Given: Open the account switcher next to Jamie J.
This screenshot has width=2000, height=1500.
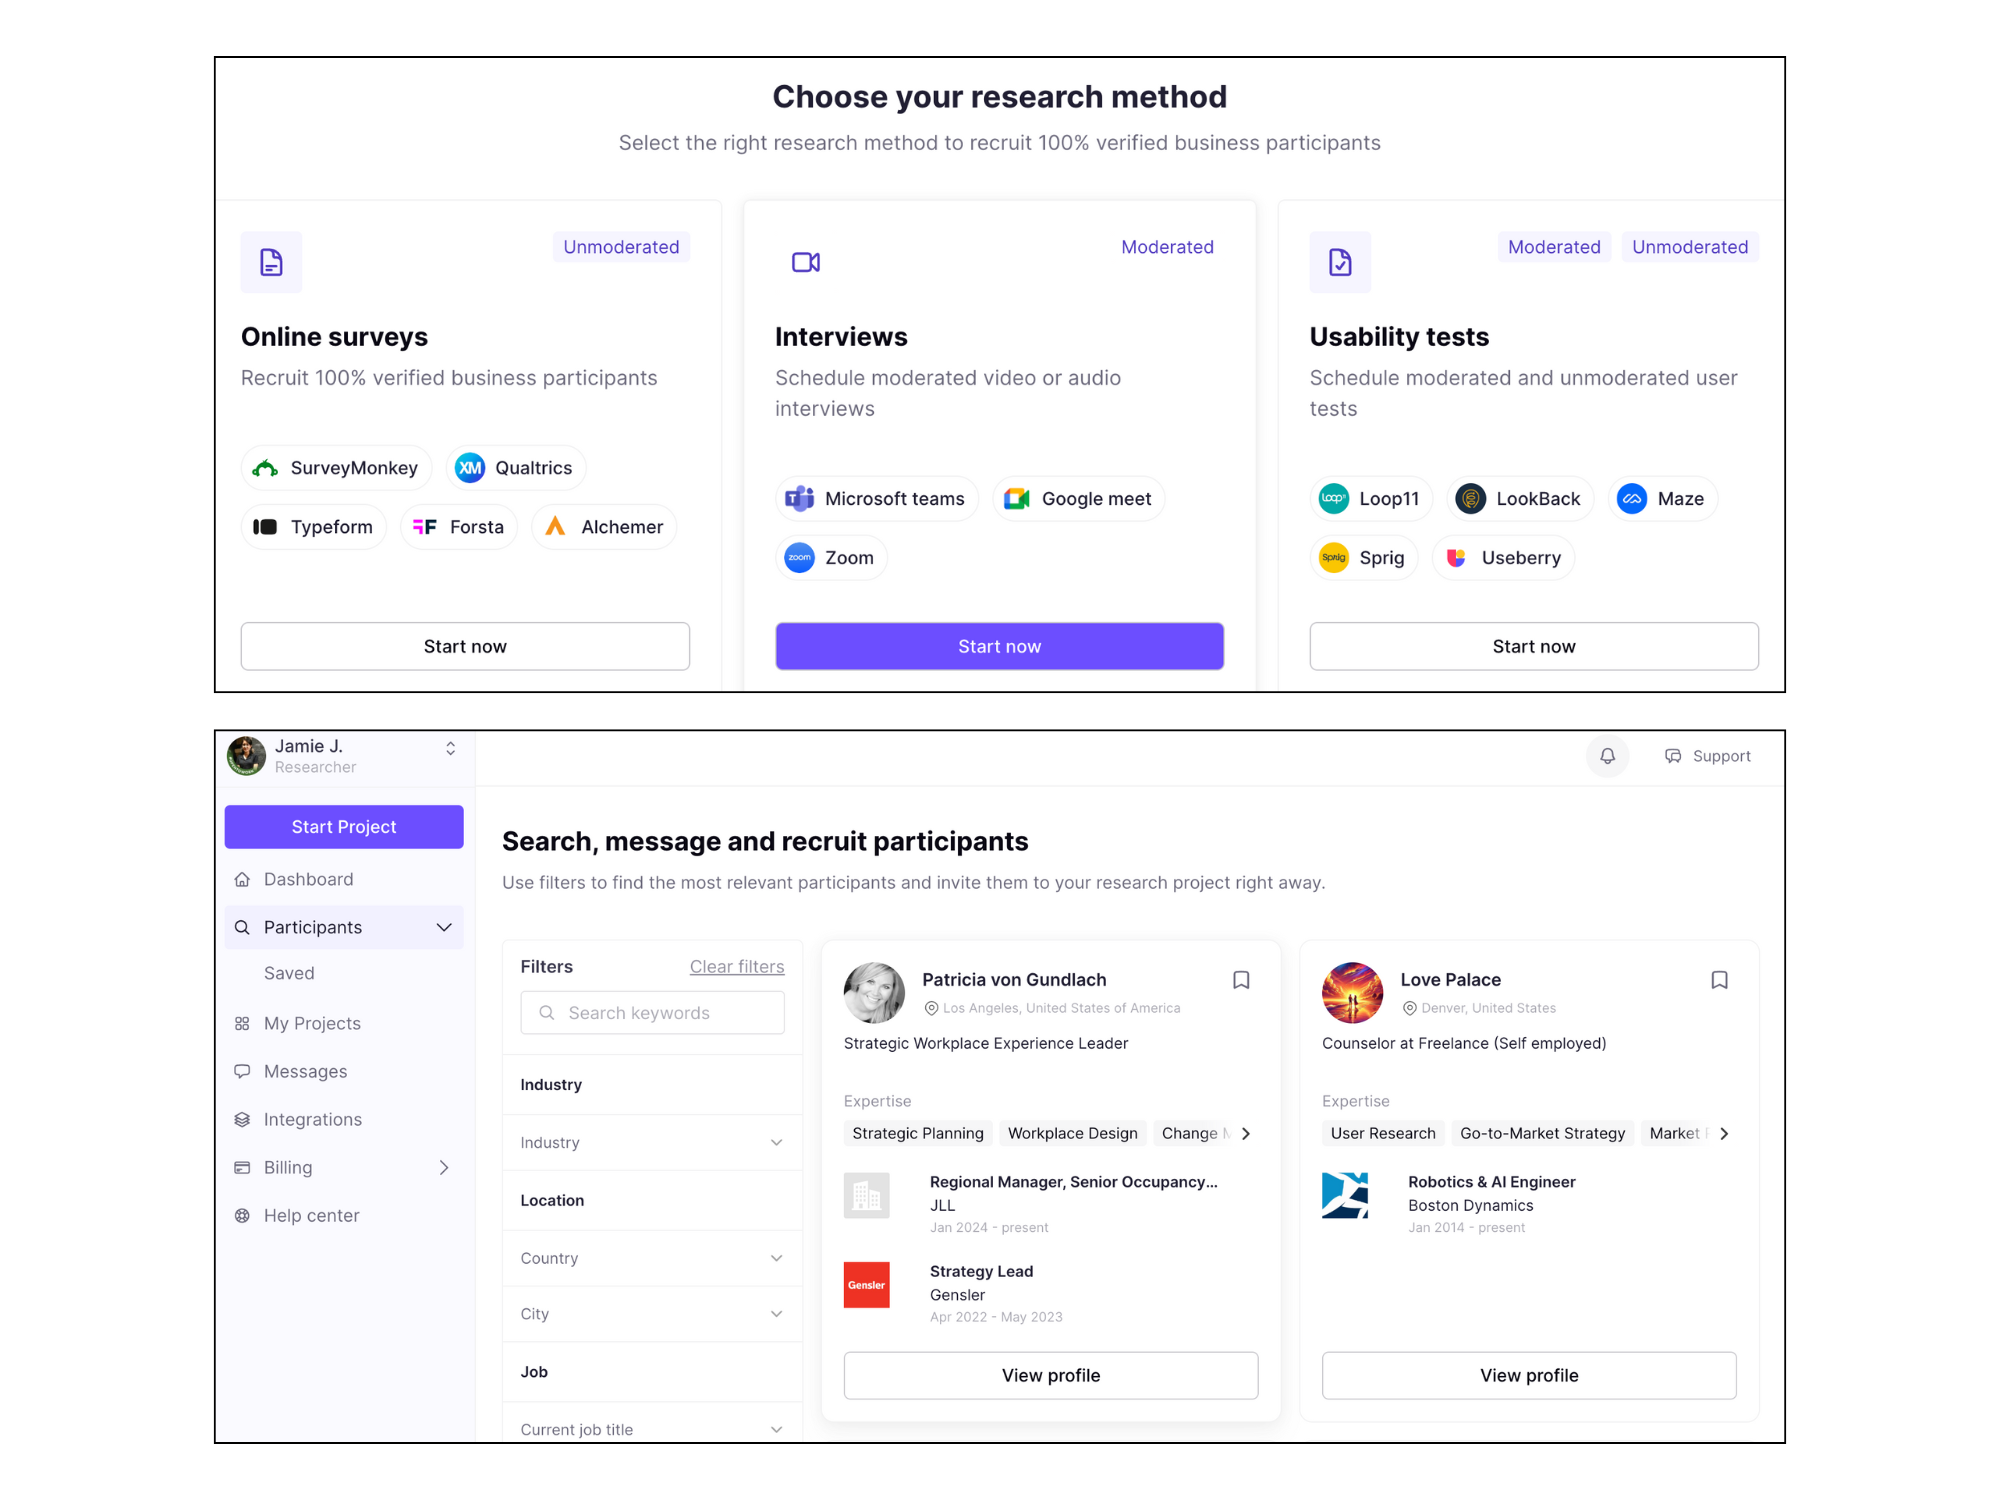Looking at the screenshot, I should pos(451,748).
